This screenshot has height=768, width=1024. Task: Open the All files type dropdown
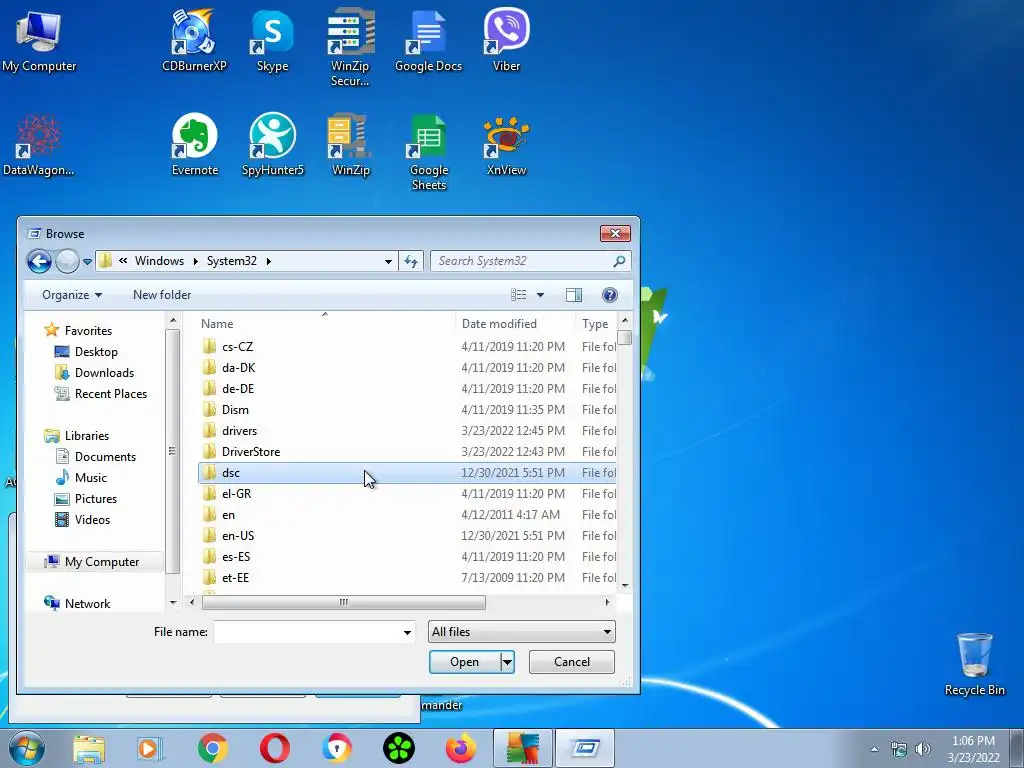[521, 632]
